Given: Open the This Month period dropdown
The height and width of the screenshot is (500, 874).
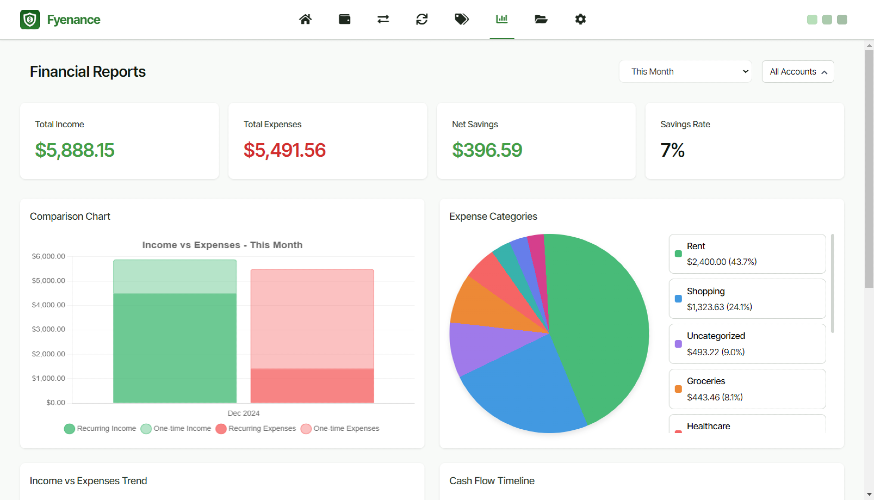Looking at the screenshot, I should pos(686,71).
